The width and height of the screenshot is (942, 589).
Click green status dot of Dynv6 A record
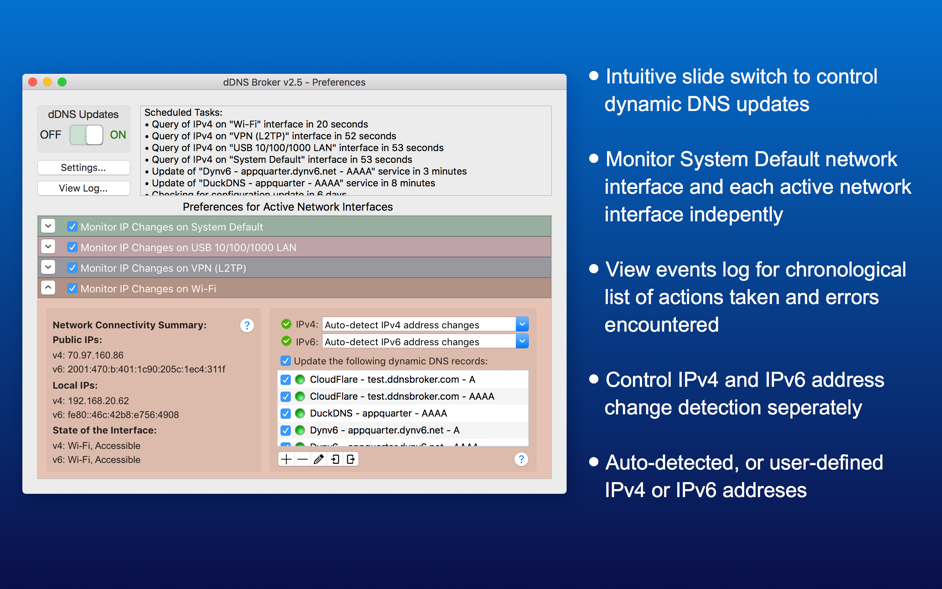tap(300, 430)
